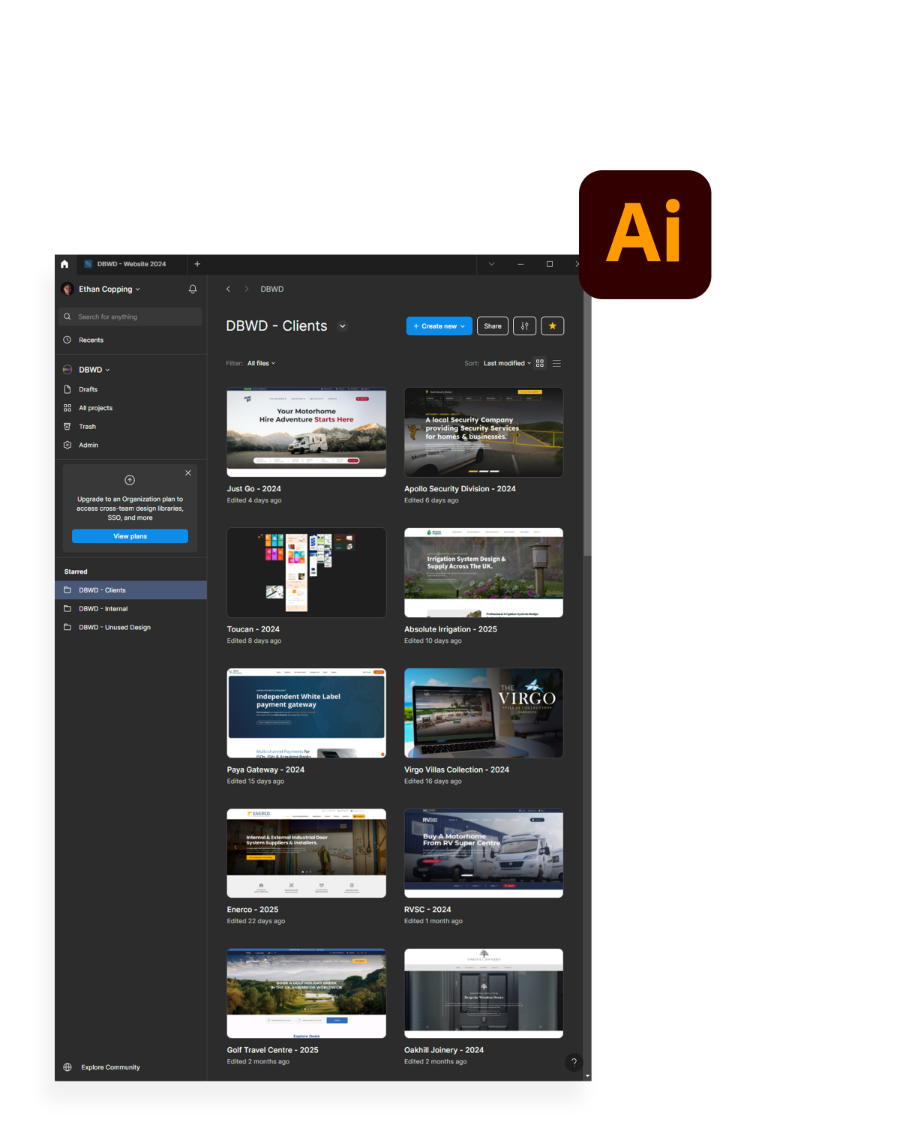Open the Absolute Irrigation - 2025 thumbnail
Screen dimensions: 900x1140
tap(483, 572)
